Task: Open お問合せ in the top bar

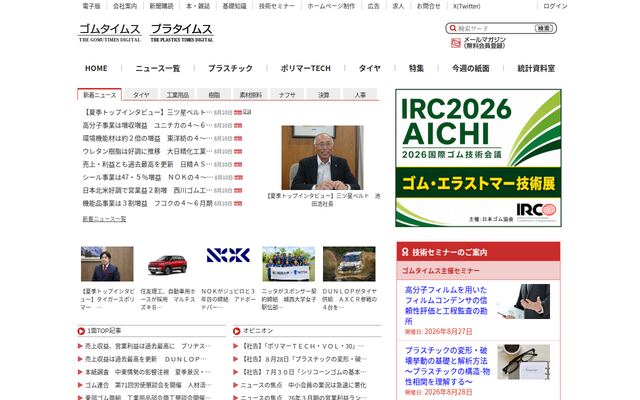Action: pos(429,6)
